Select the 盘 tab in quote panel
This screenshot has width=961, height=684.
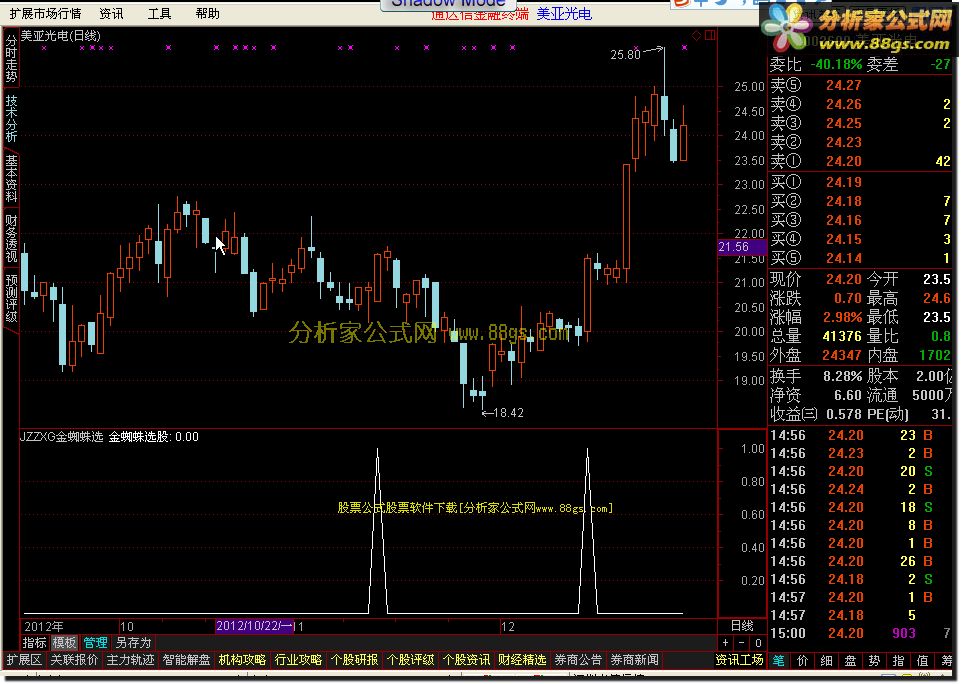pyautogui.click(x=850, y=661)
